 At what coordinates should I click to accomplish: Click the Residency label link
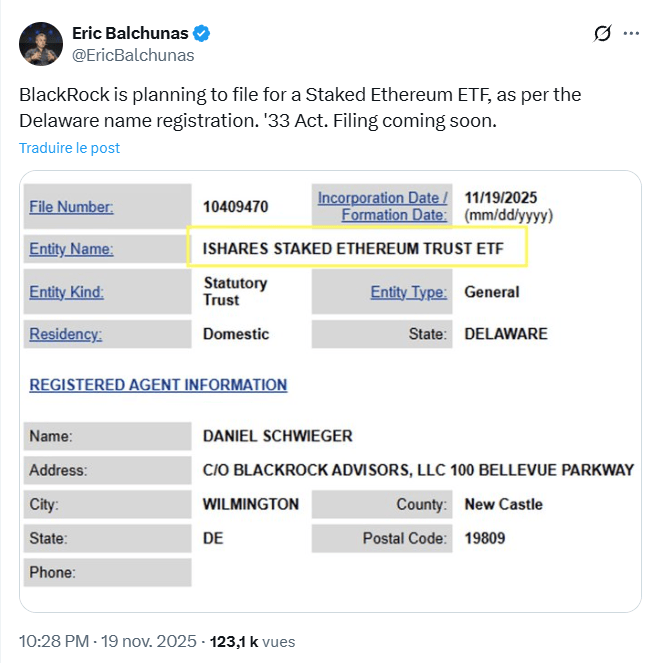pos(65,333)
